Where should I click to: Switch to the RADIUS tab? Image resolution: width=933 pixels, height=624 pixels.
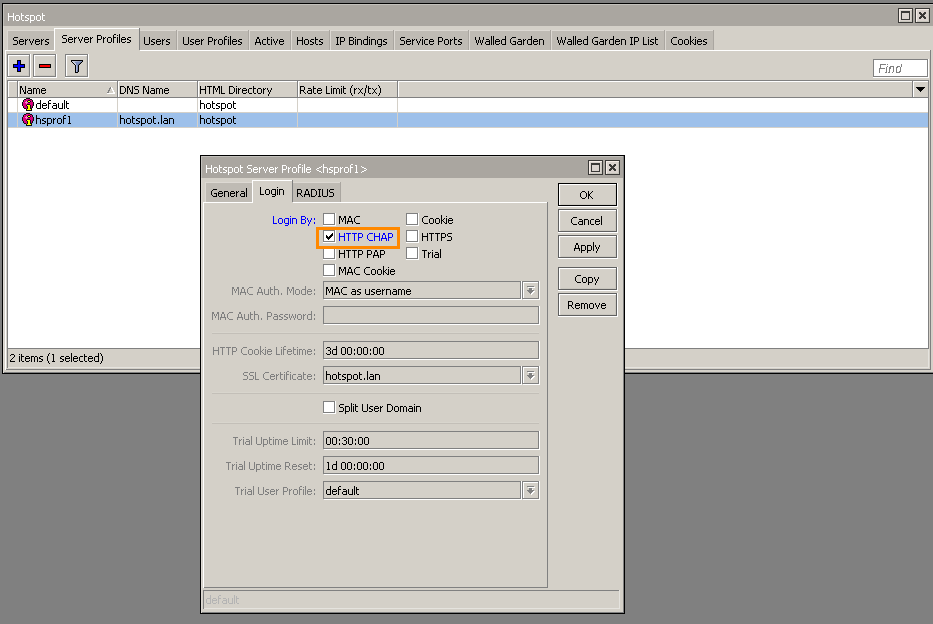(315, 193)
